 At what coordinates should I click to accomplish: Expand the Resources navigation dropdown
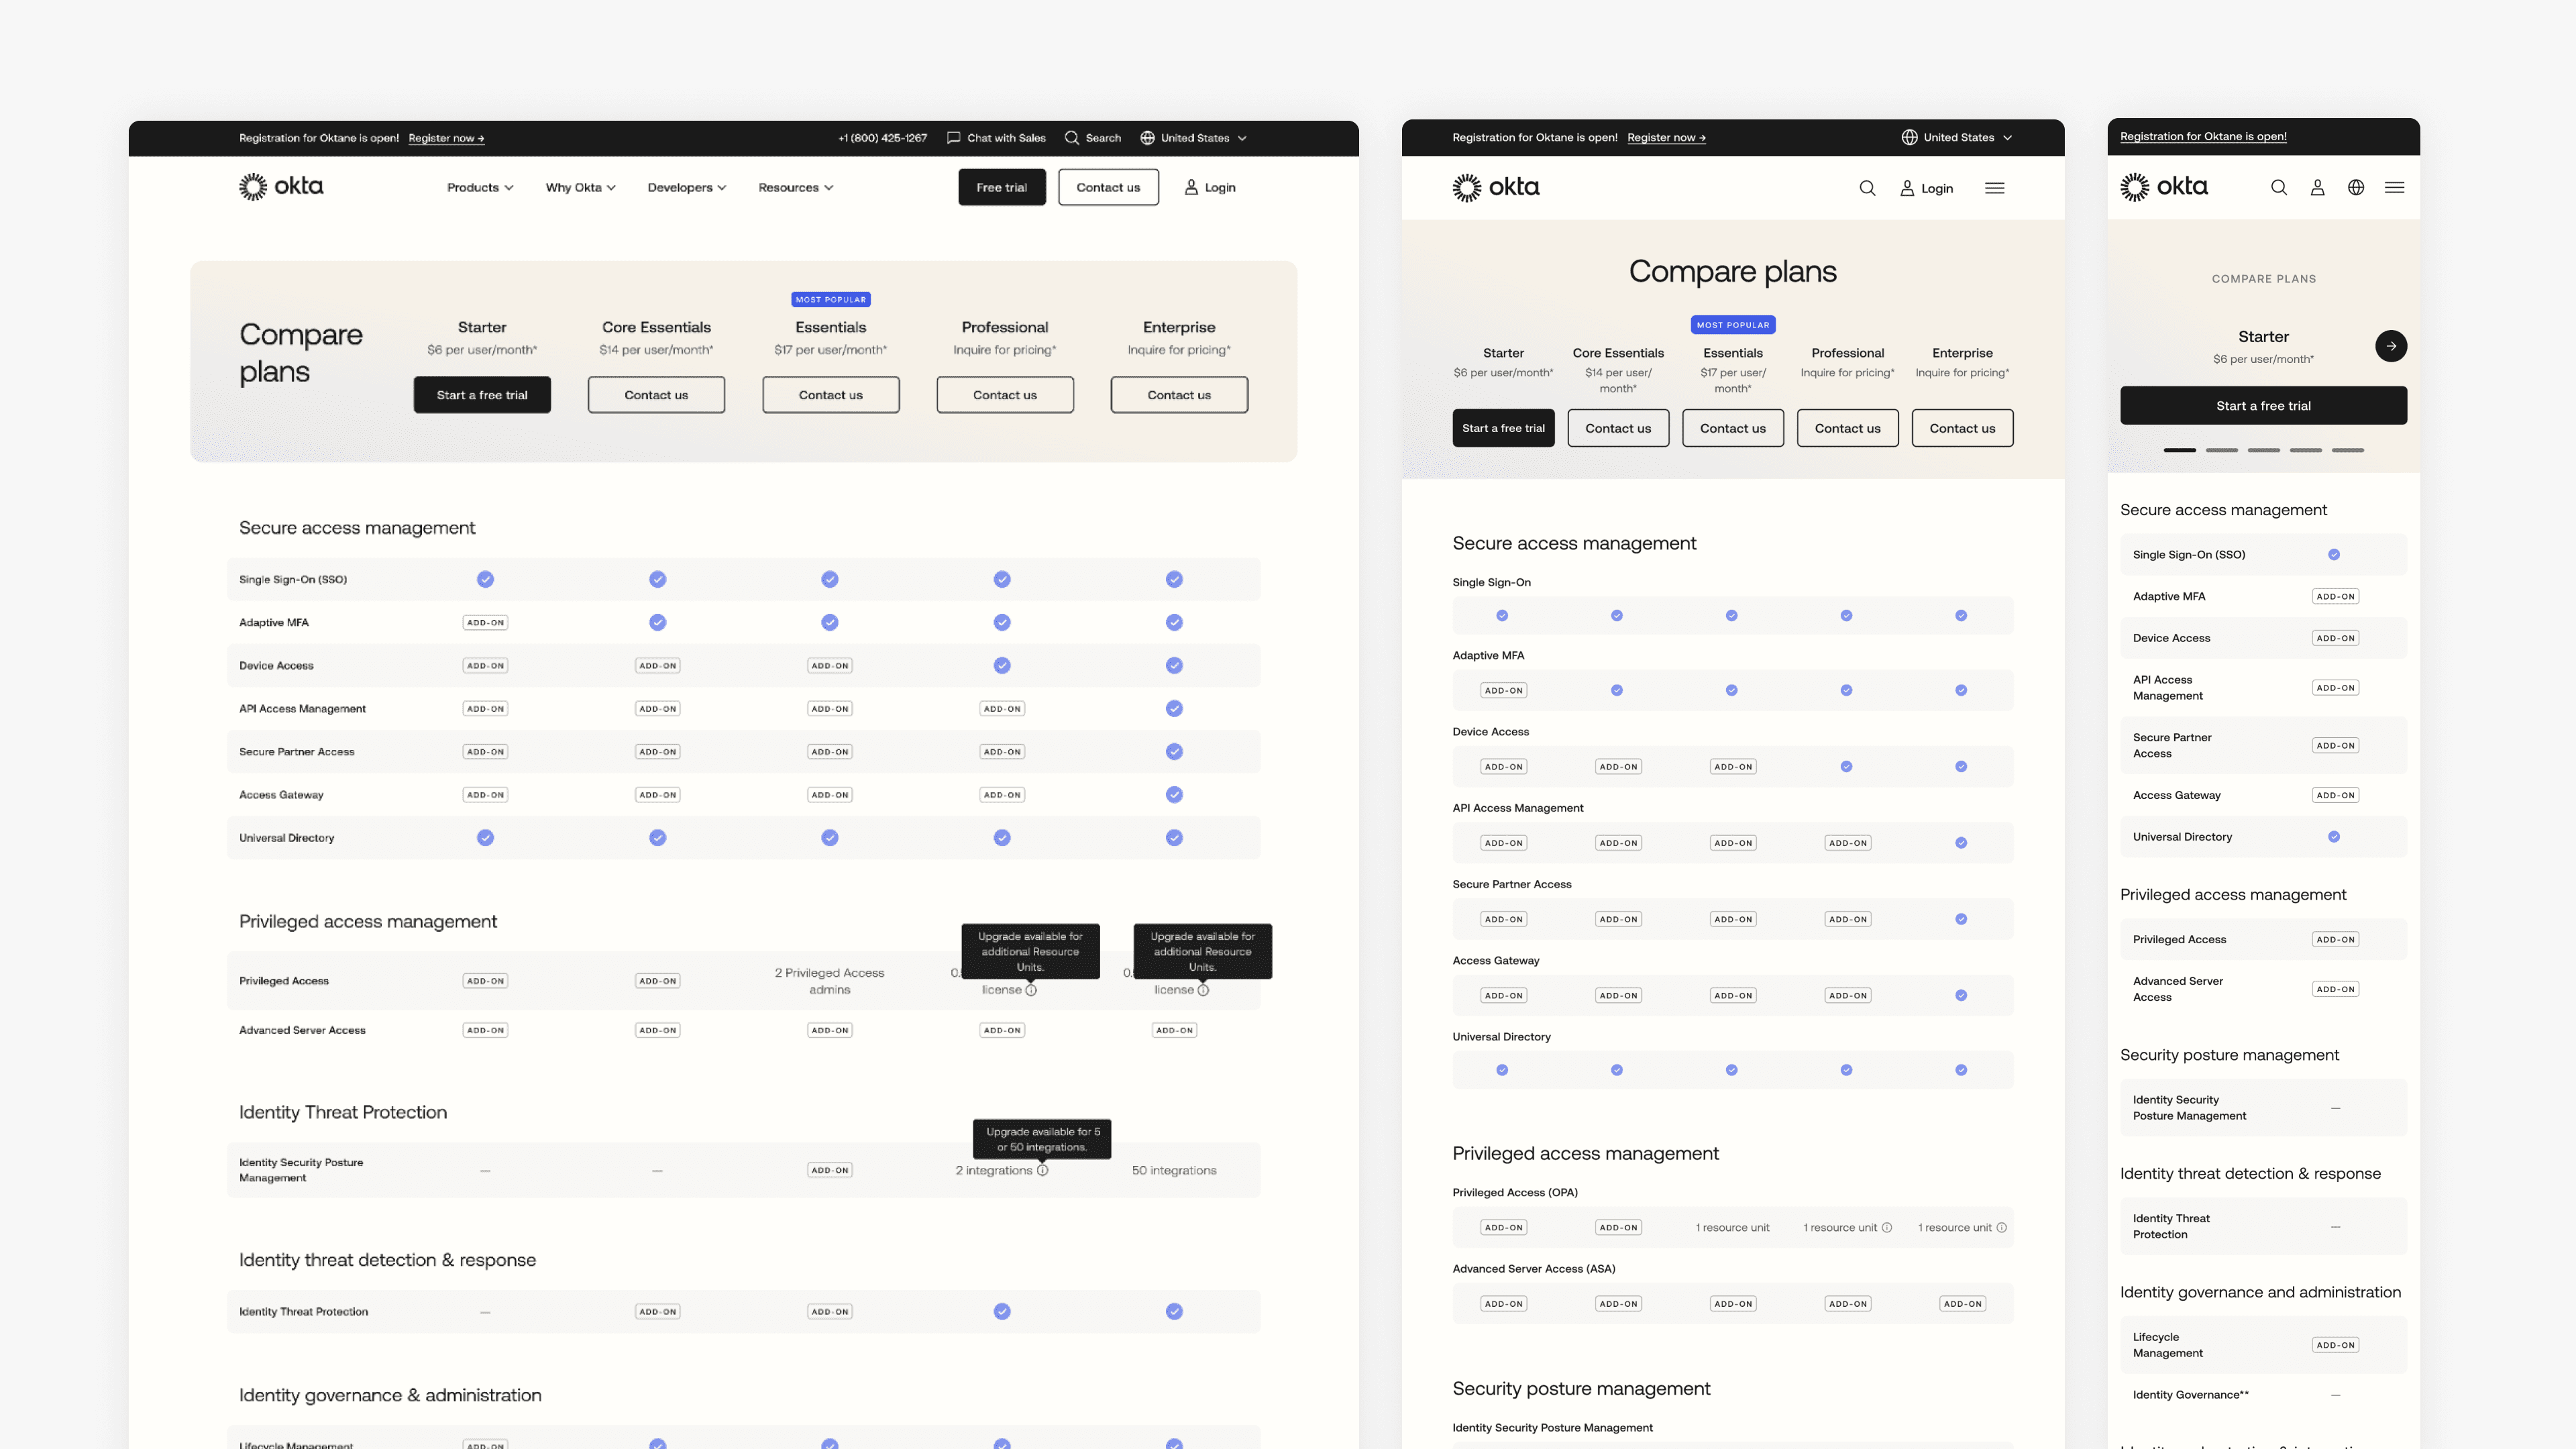(x=795, y=187)
